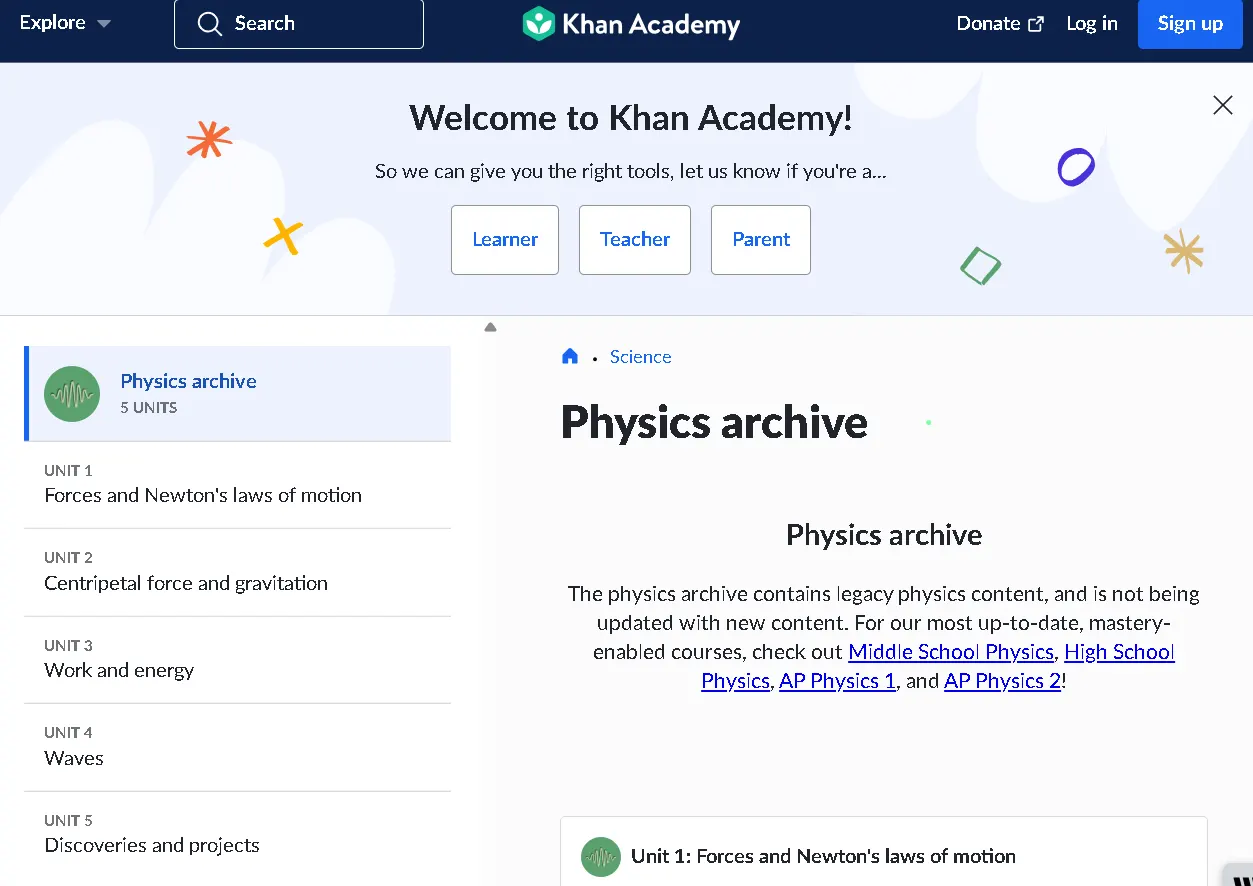Open Donate external link
Screen dimensions: 1253x886
[999, 24]
